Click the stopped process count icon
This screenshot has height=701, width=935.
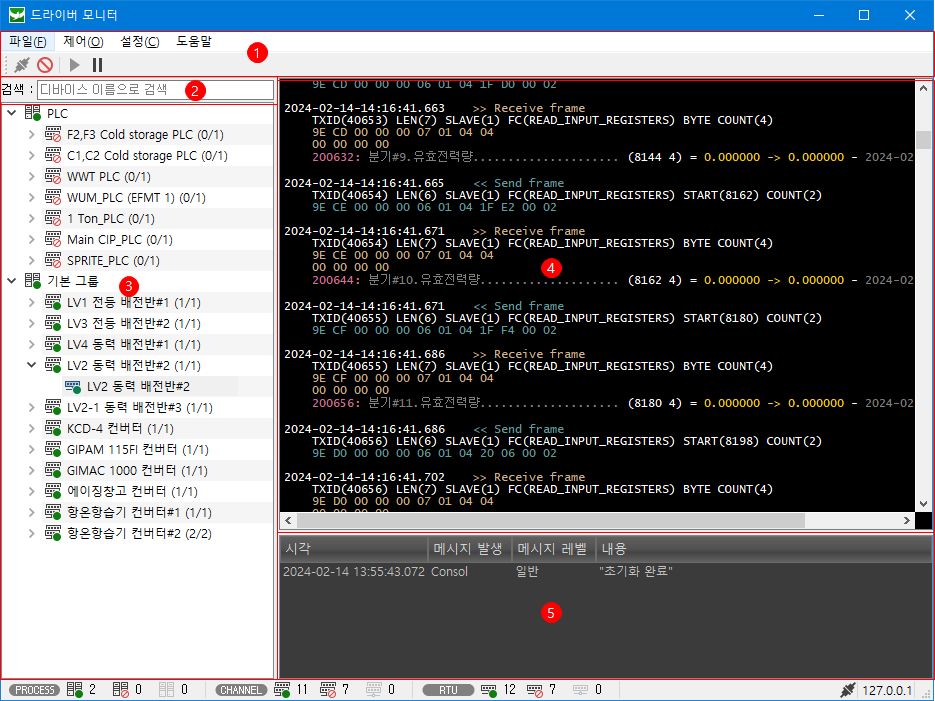(x=120, y=690)
